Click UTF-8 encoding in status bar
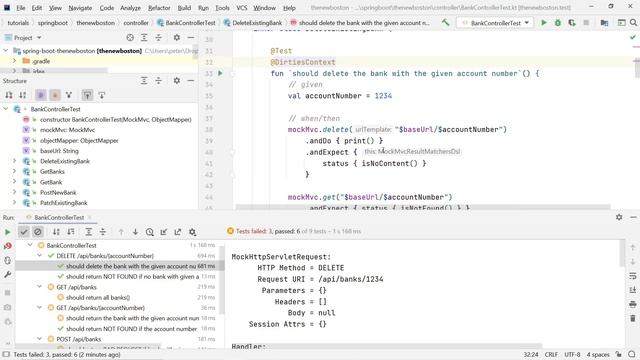This screenshot has width=640, height=360. pos(572,355)
